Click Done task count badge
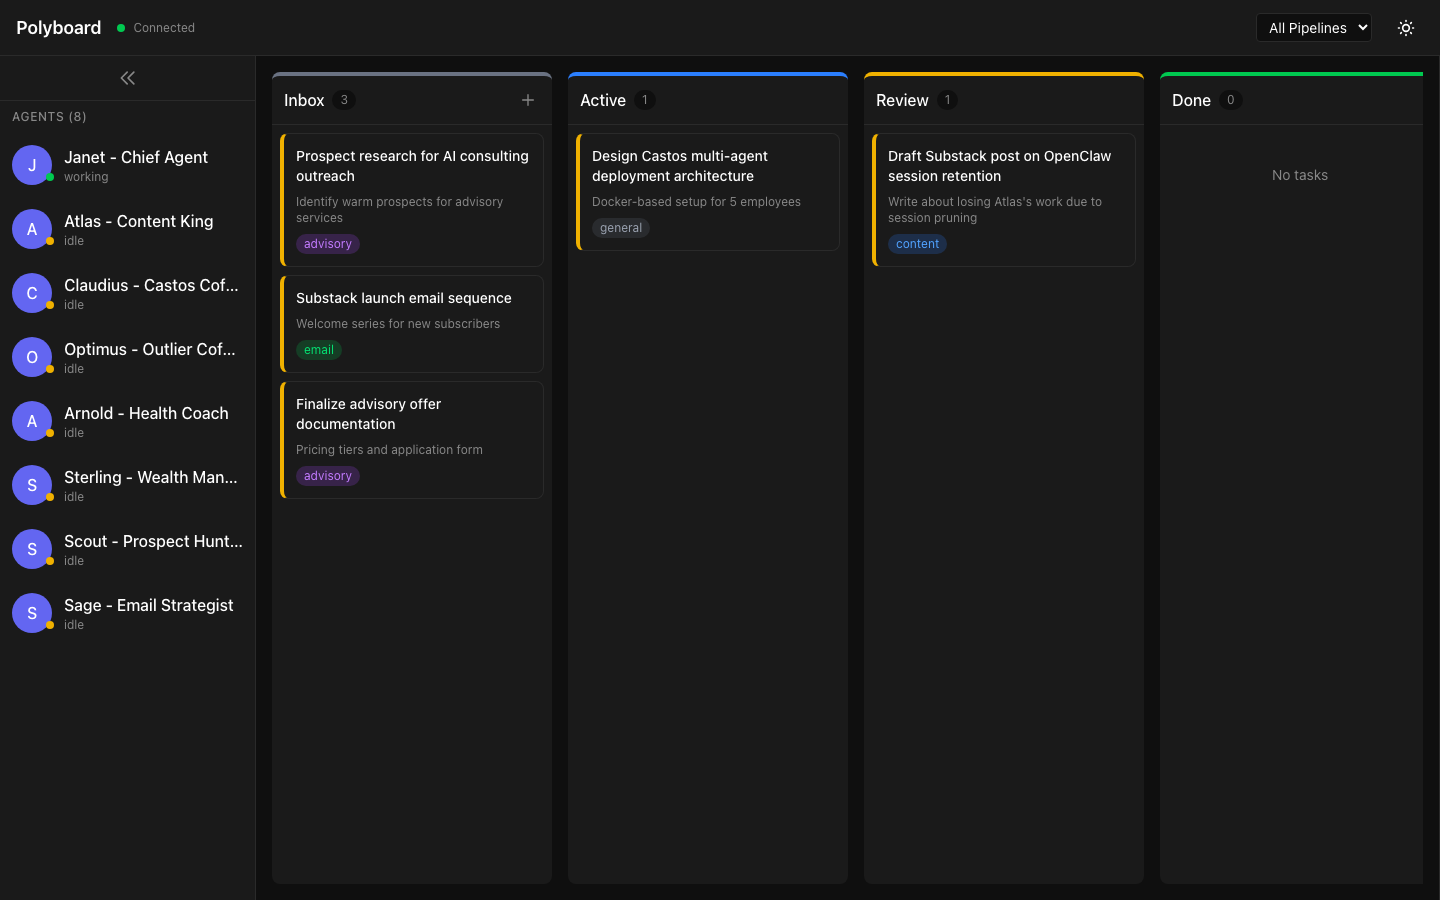 pos(1230,100)
